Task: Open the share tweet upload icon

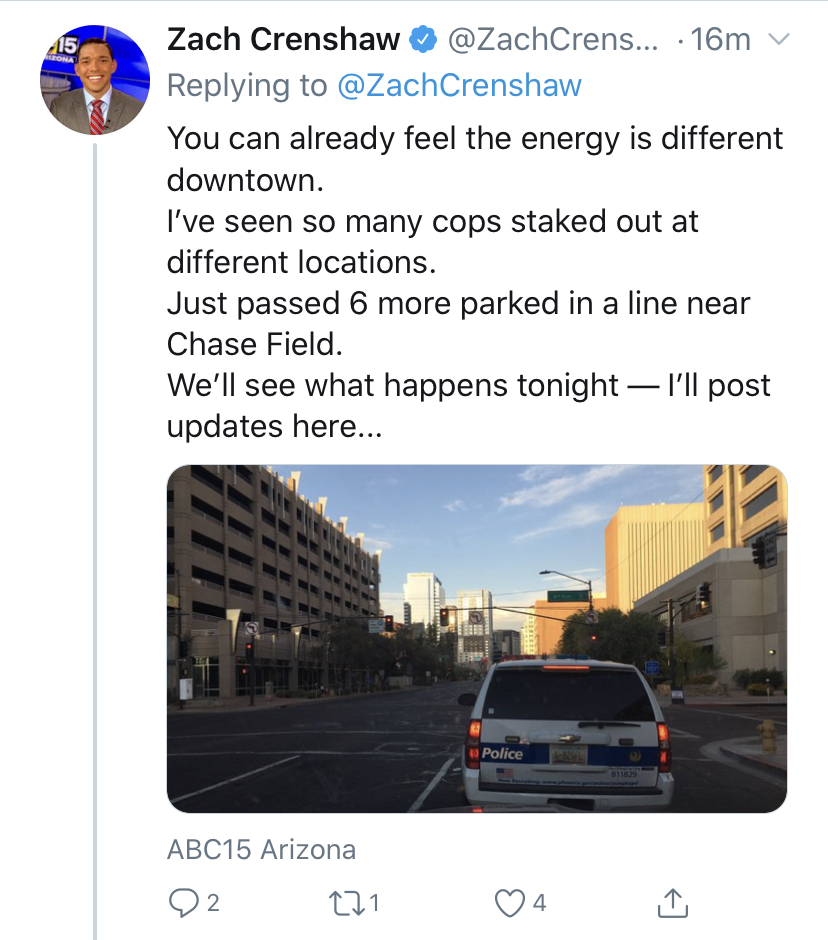Action: (x=673, y=902)
